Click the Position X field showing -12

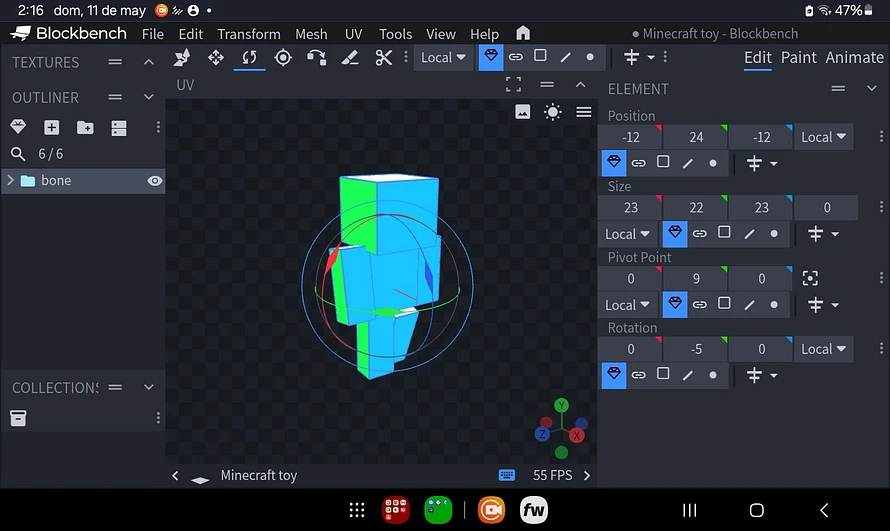click(x=631, y=137)
